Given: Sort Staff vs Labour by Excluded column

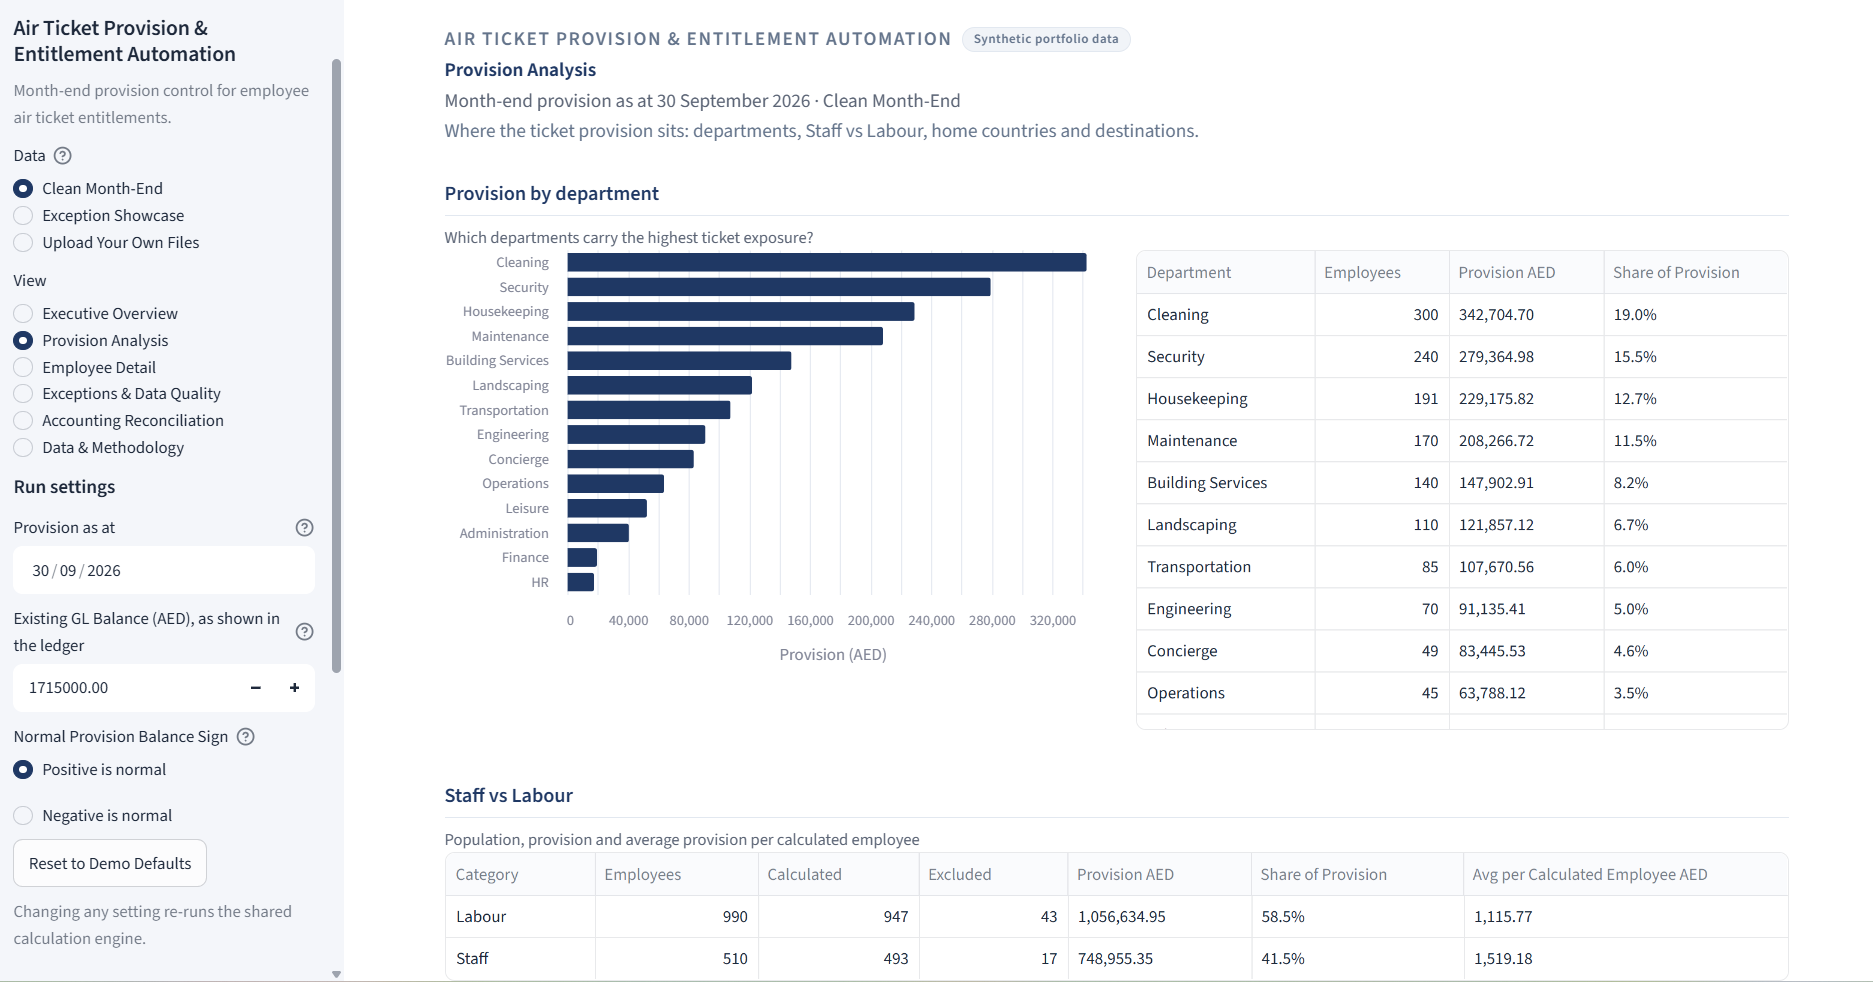Looking at the screenshot, I should click(993, 875).
